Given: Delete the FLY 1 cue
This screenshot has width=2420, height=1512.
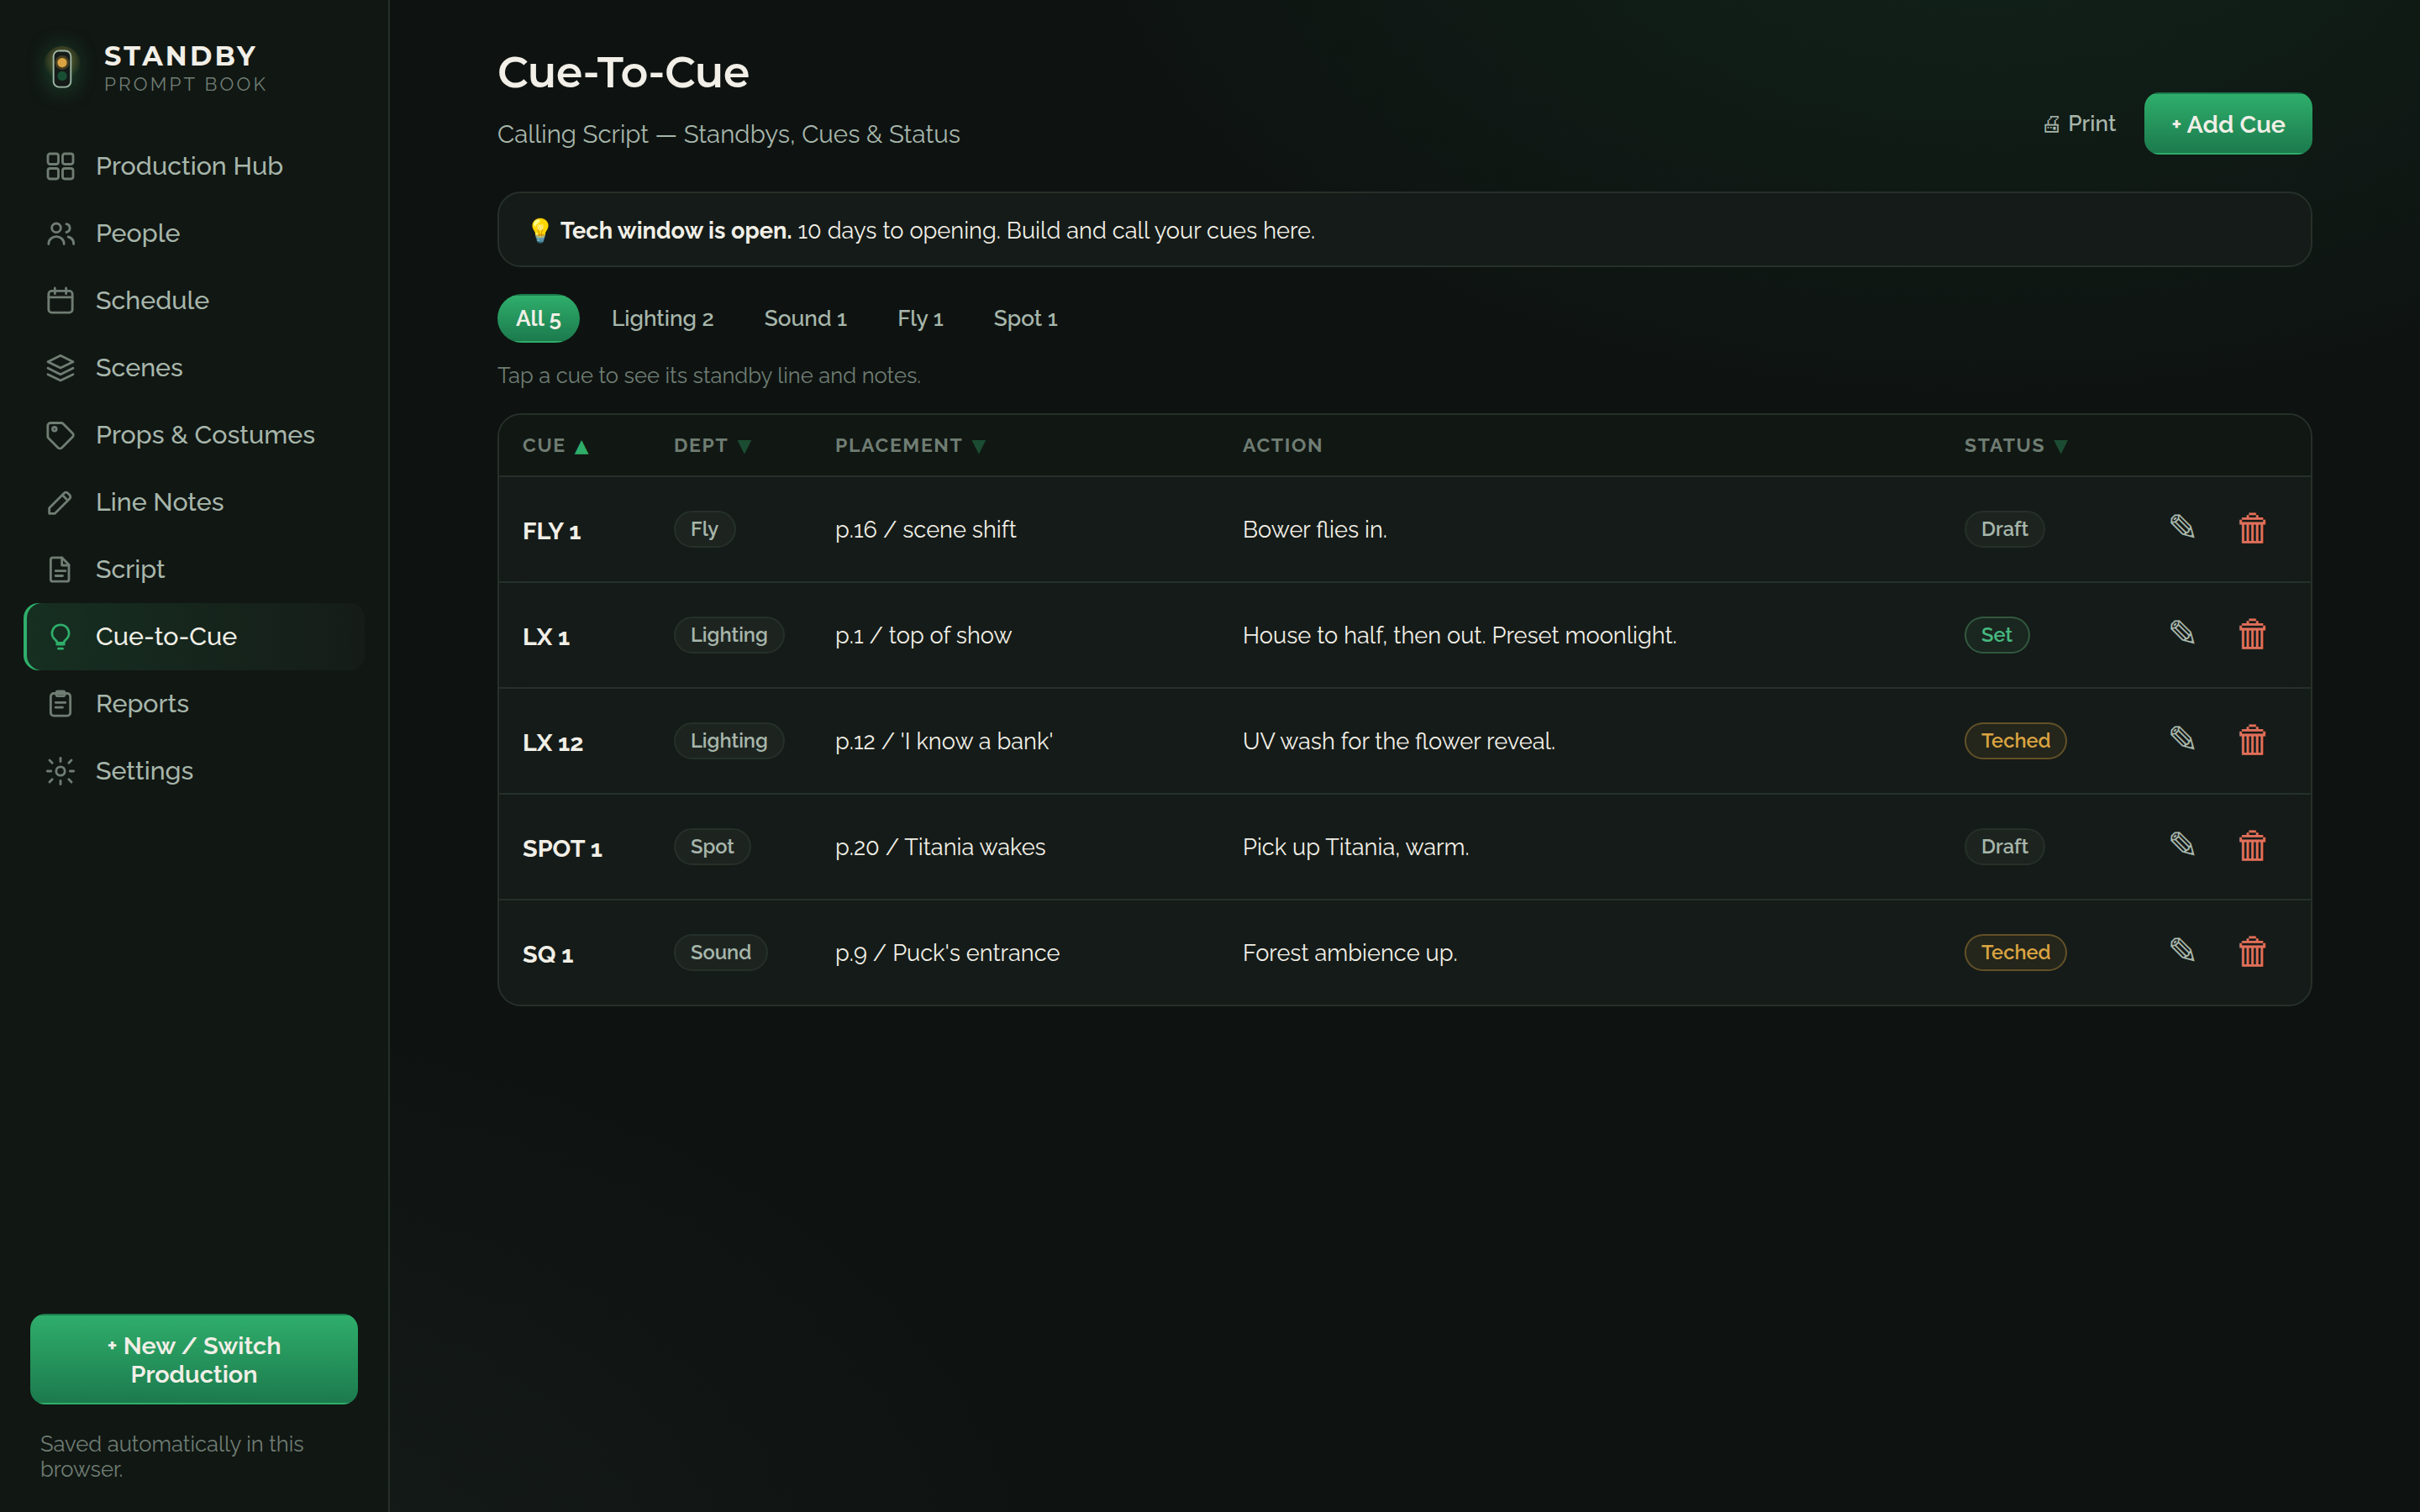Looking at the screenshot, I should point(2252,528).
